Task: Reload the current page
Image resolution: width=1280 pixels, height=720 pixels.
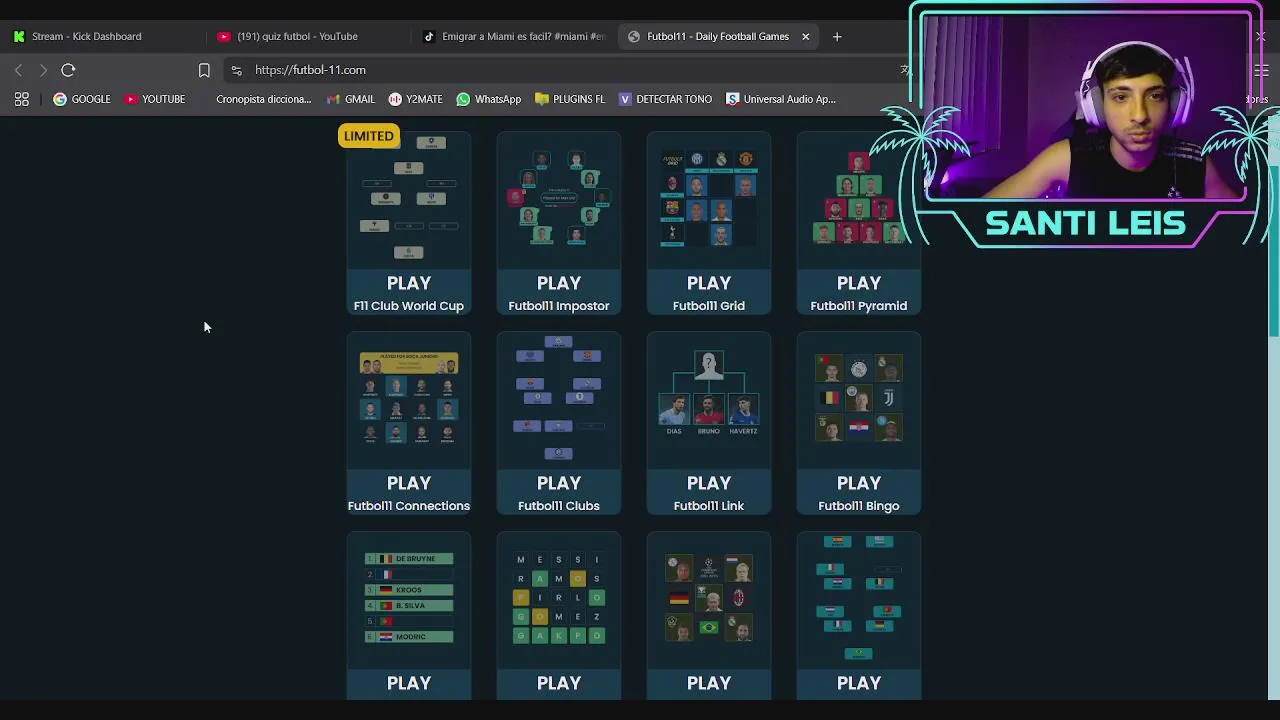Action: tap(68, 70)
